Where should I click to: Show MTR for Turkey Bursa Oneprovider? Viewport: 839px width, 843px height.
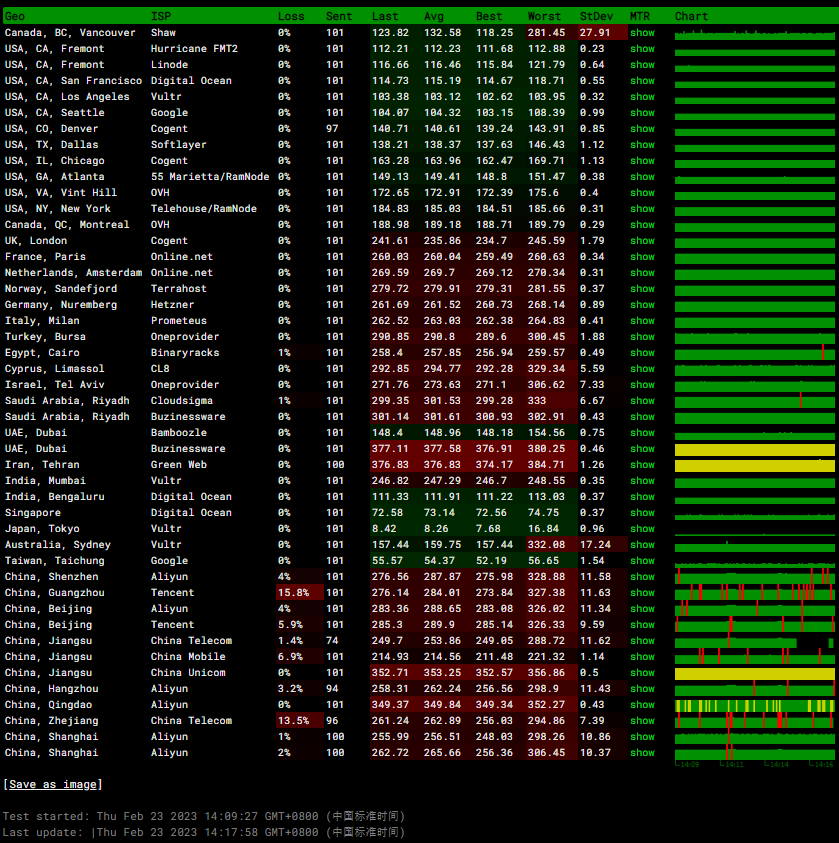[x=642, y=337]
